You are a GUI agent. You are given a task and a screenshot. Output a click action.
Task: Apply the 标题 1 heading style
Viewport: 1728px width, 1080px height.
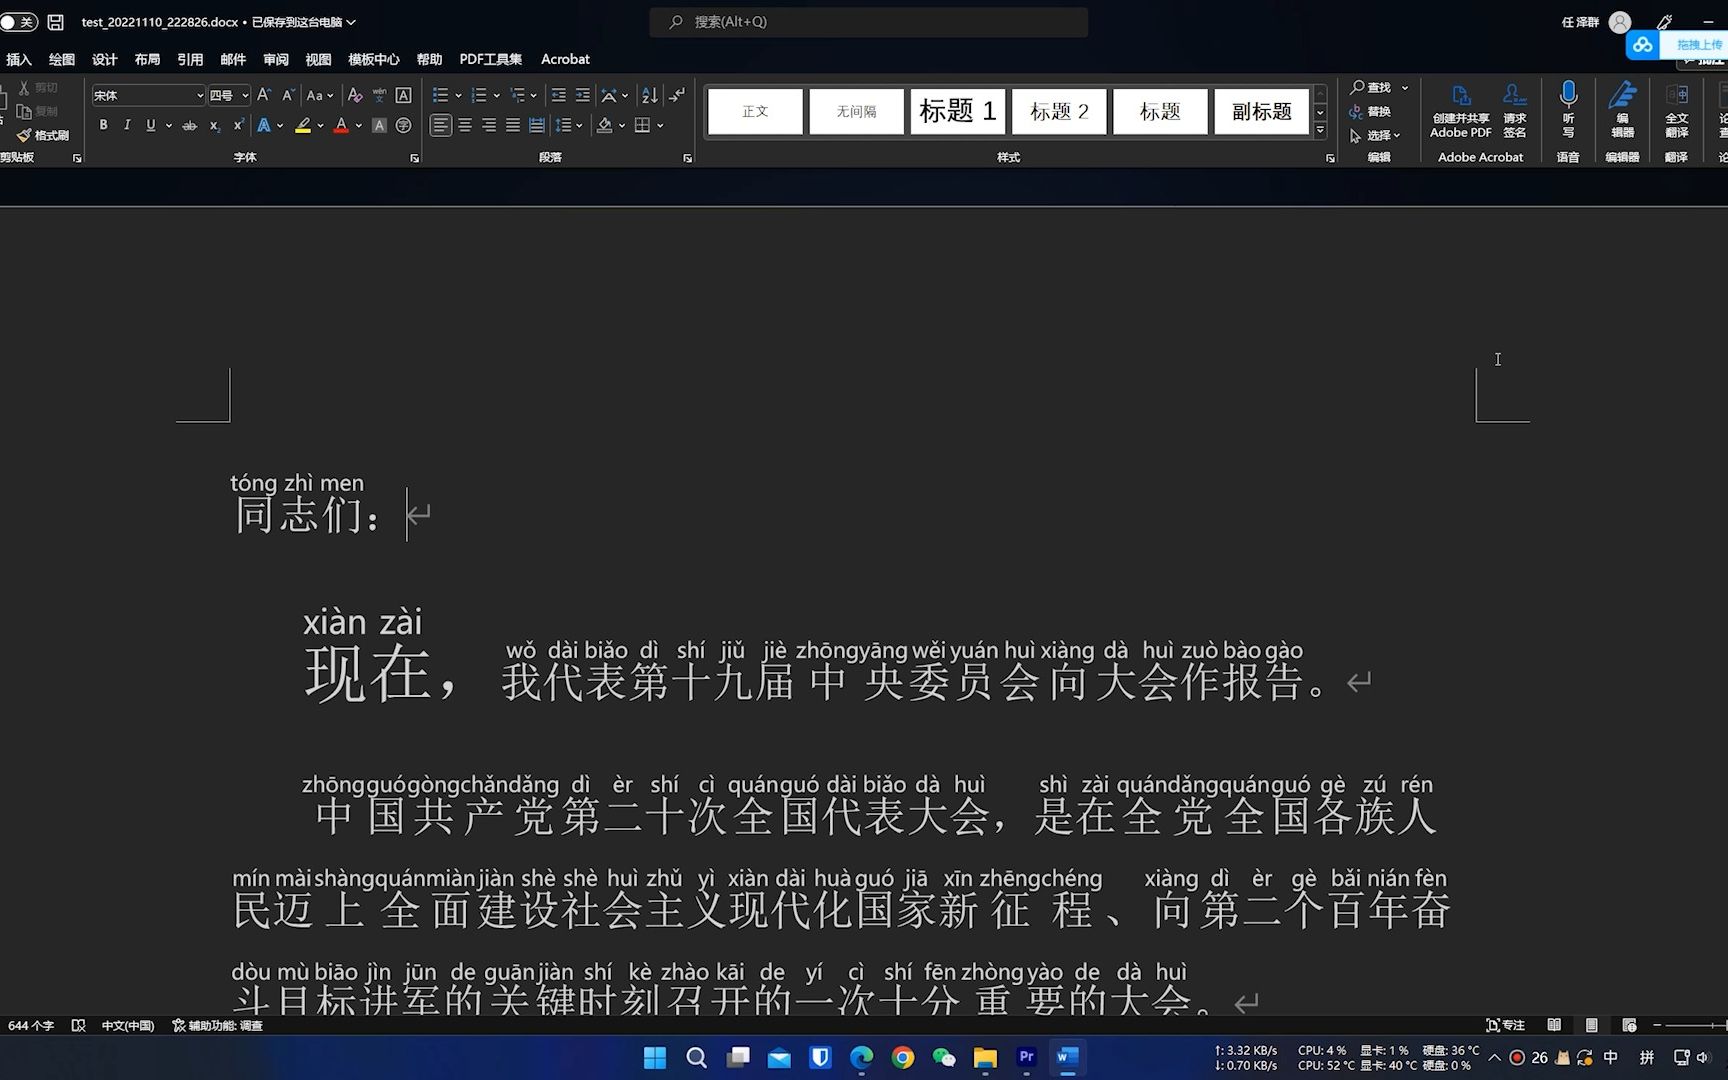coord(956,111)
